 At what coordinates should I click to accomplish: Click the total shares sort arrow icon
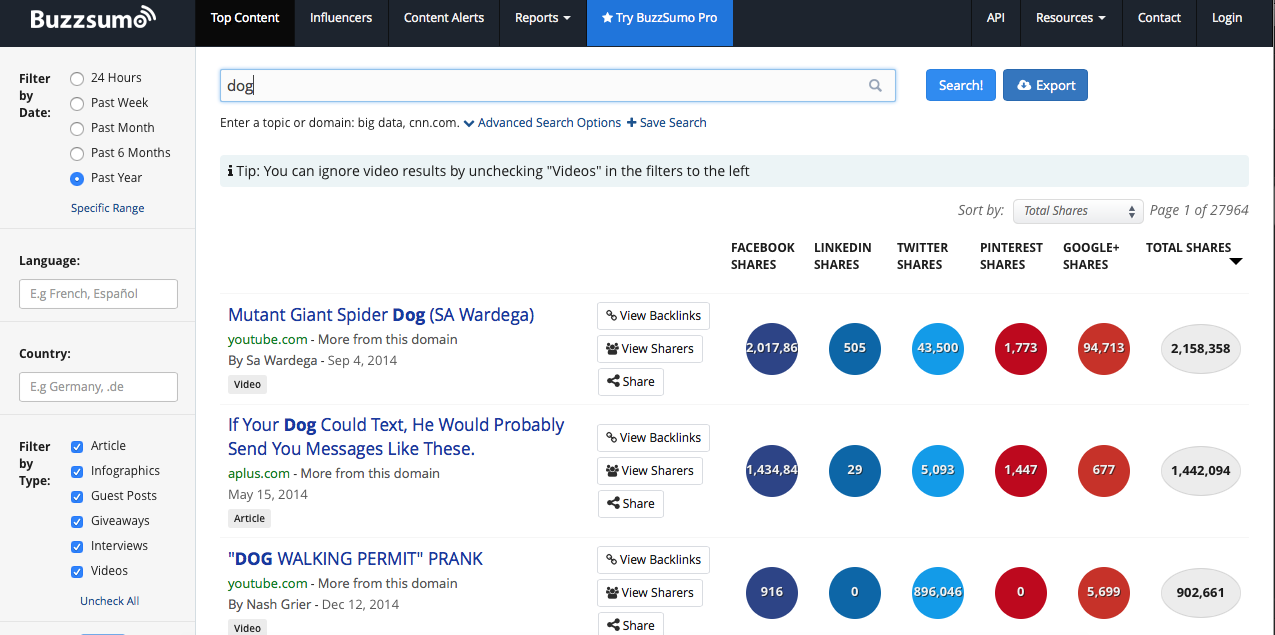click(x=1235, y=262)
